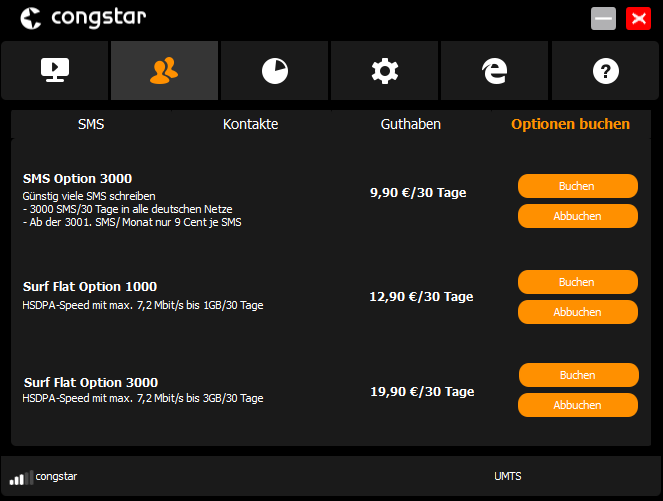This screenshot has width=663, height=501.
Task: Minimize the congstar window
Action: click(603, 18)
